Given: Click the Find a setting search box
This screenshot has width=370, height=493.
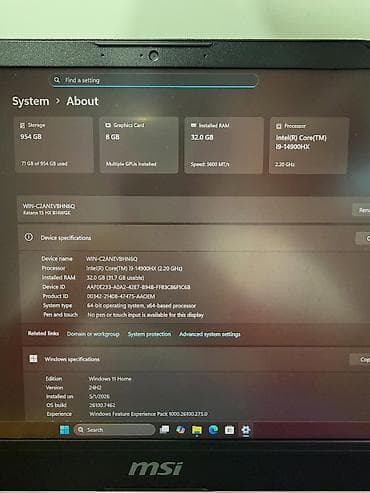Looking at the screenshot, I should click(x=154, y=80).
